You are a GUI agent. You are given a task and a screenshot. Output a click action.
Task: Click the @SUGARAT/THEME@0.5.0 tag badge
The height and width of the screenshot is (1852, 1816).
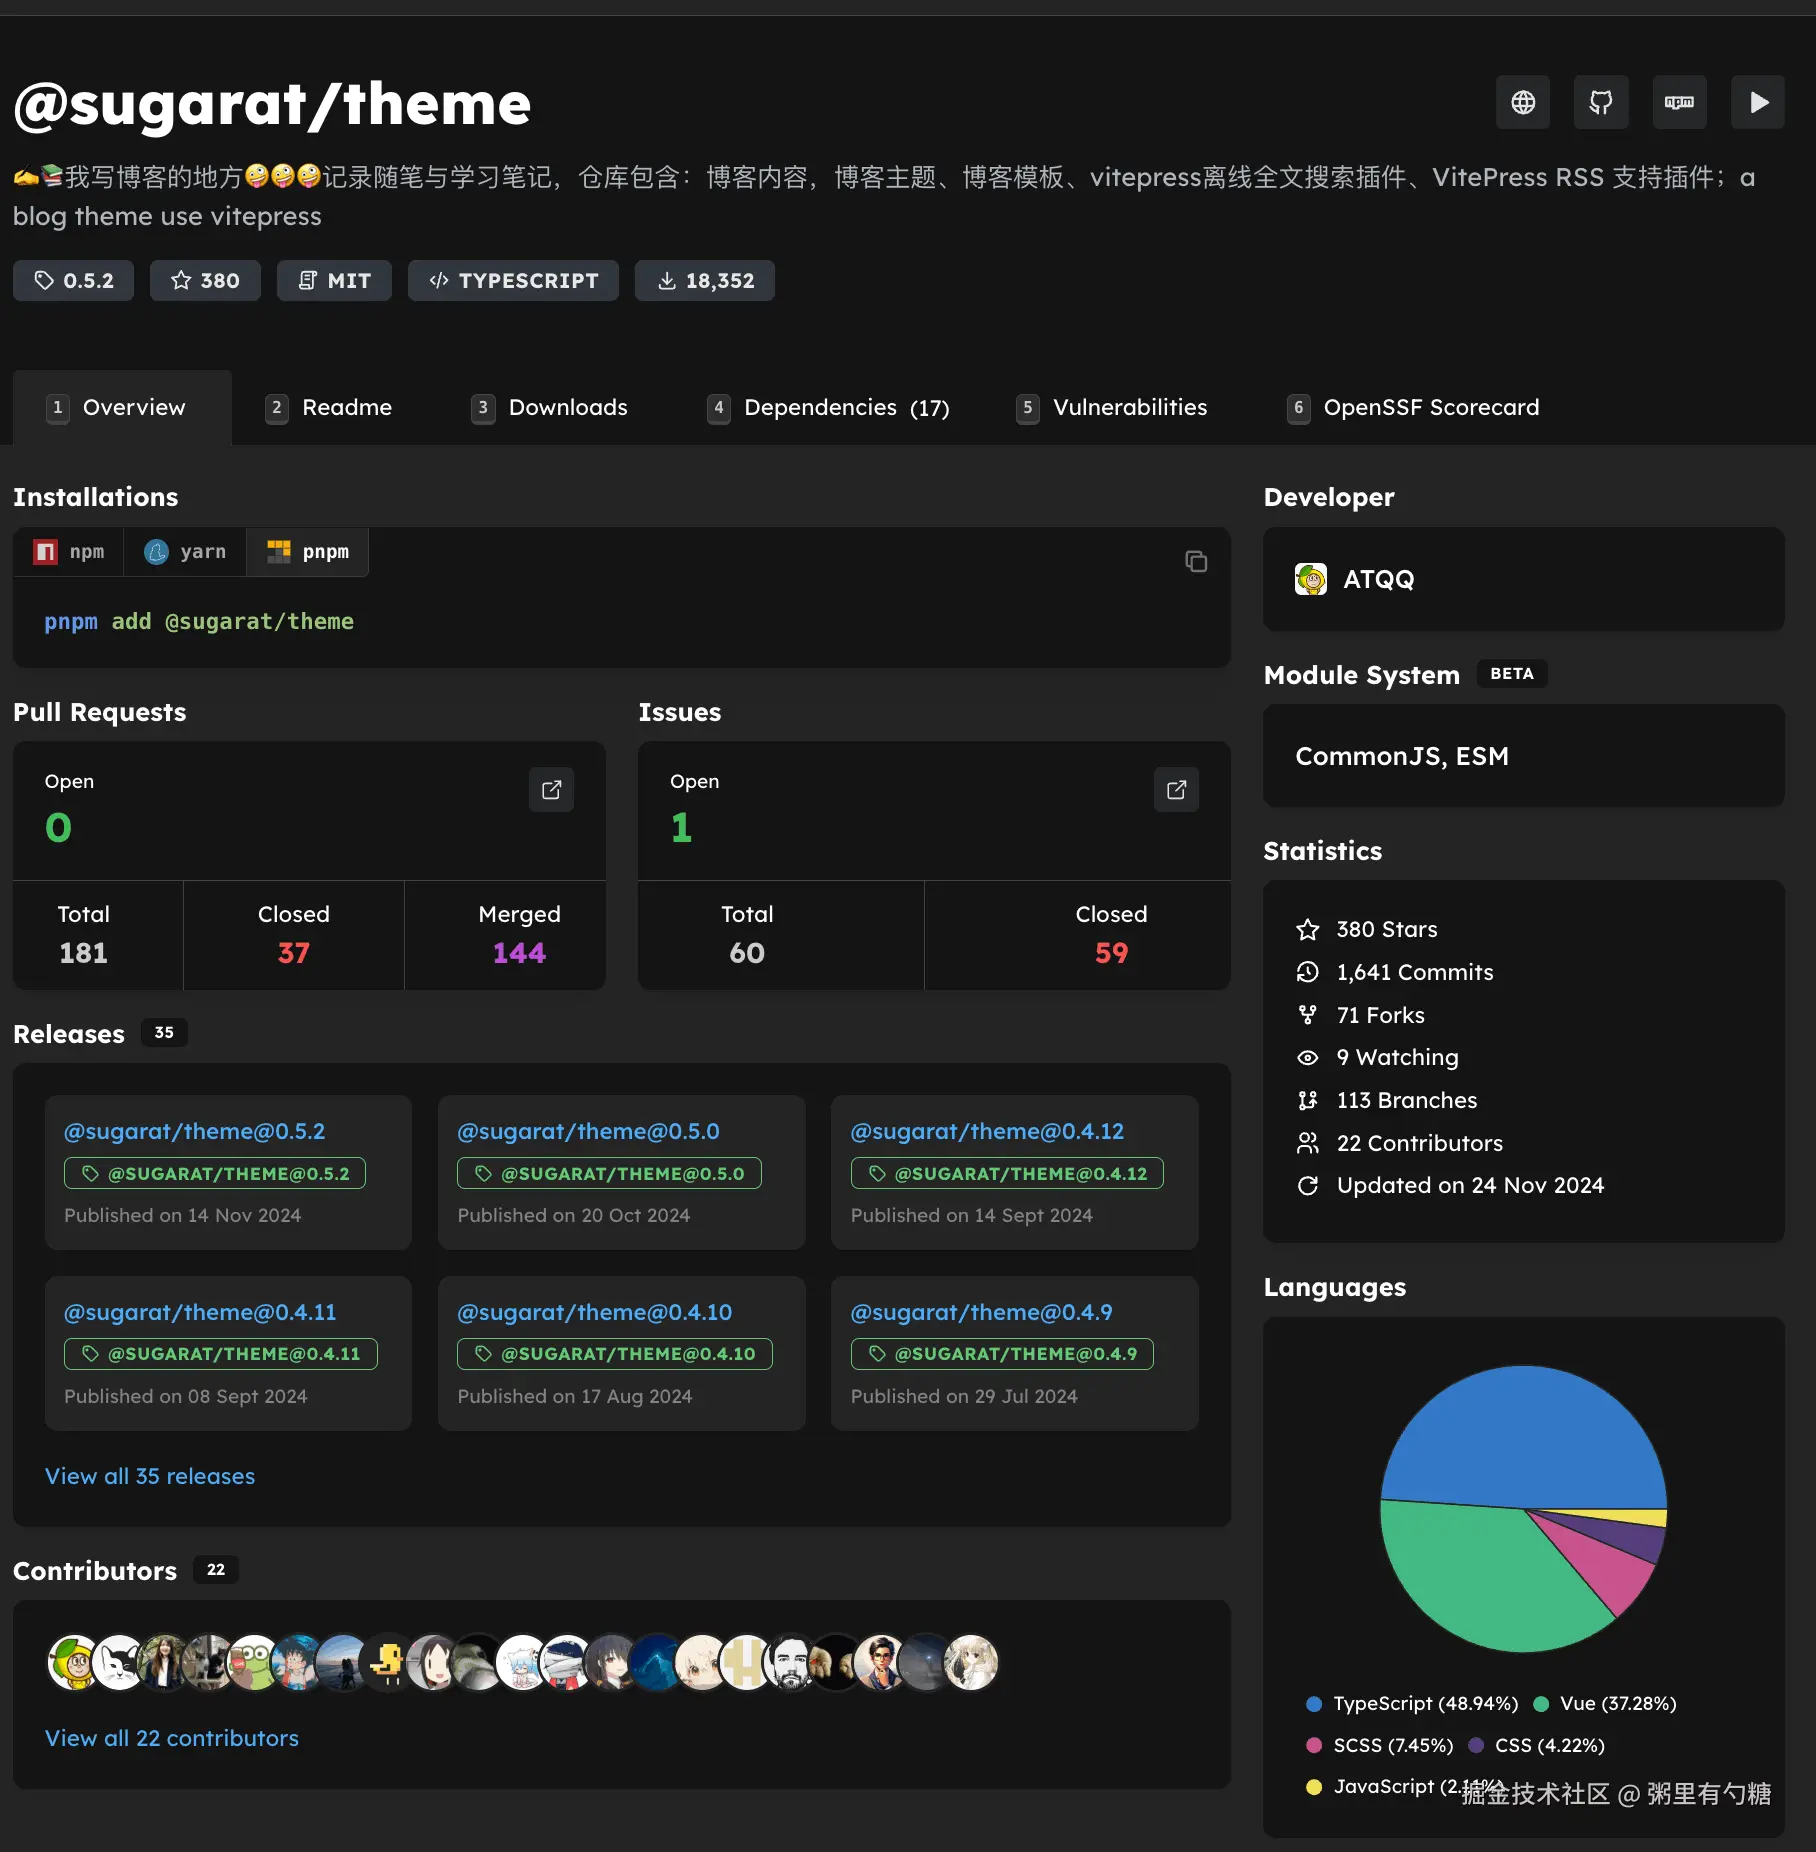click(x=609, y=1173)
